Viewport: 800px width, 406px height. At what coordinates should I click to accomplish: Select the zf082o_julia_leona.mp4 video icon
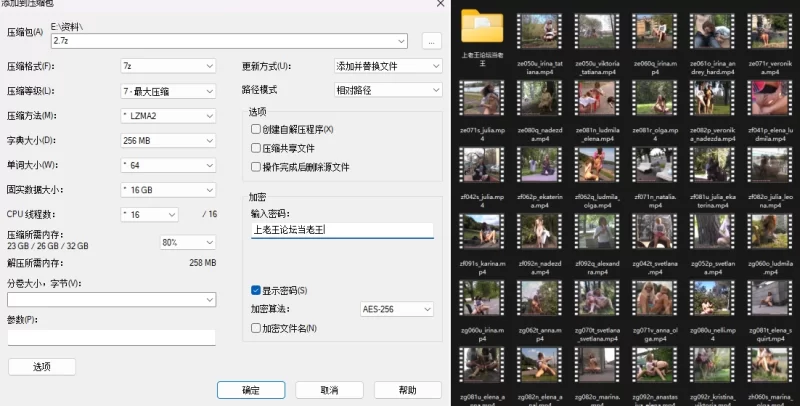pos(770,165)
